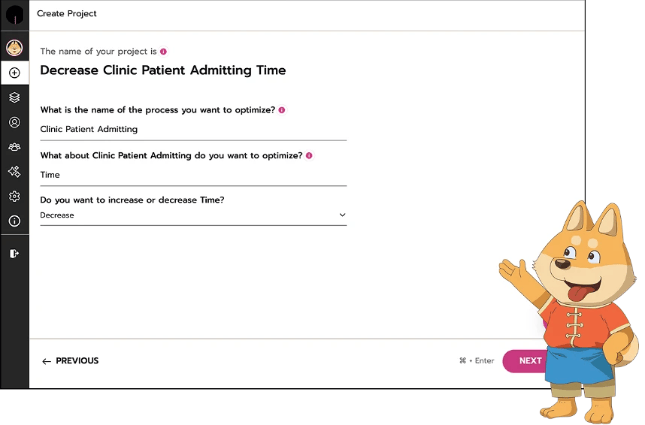Click the app logo in sidebar
This screenshot has height=425, width=645.
(14, 14)
